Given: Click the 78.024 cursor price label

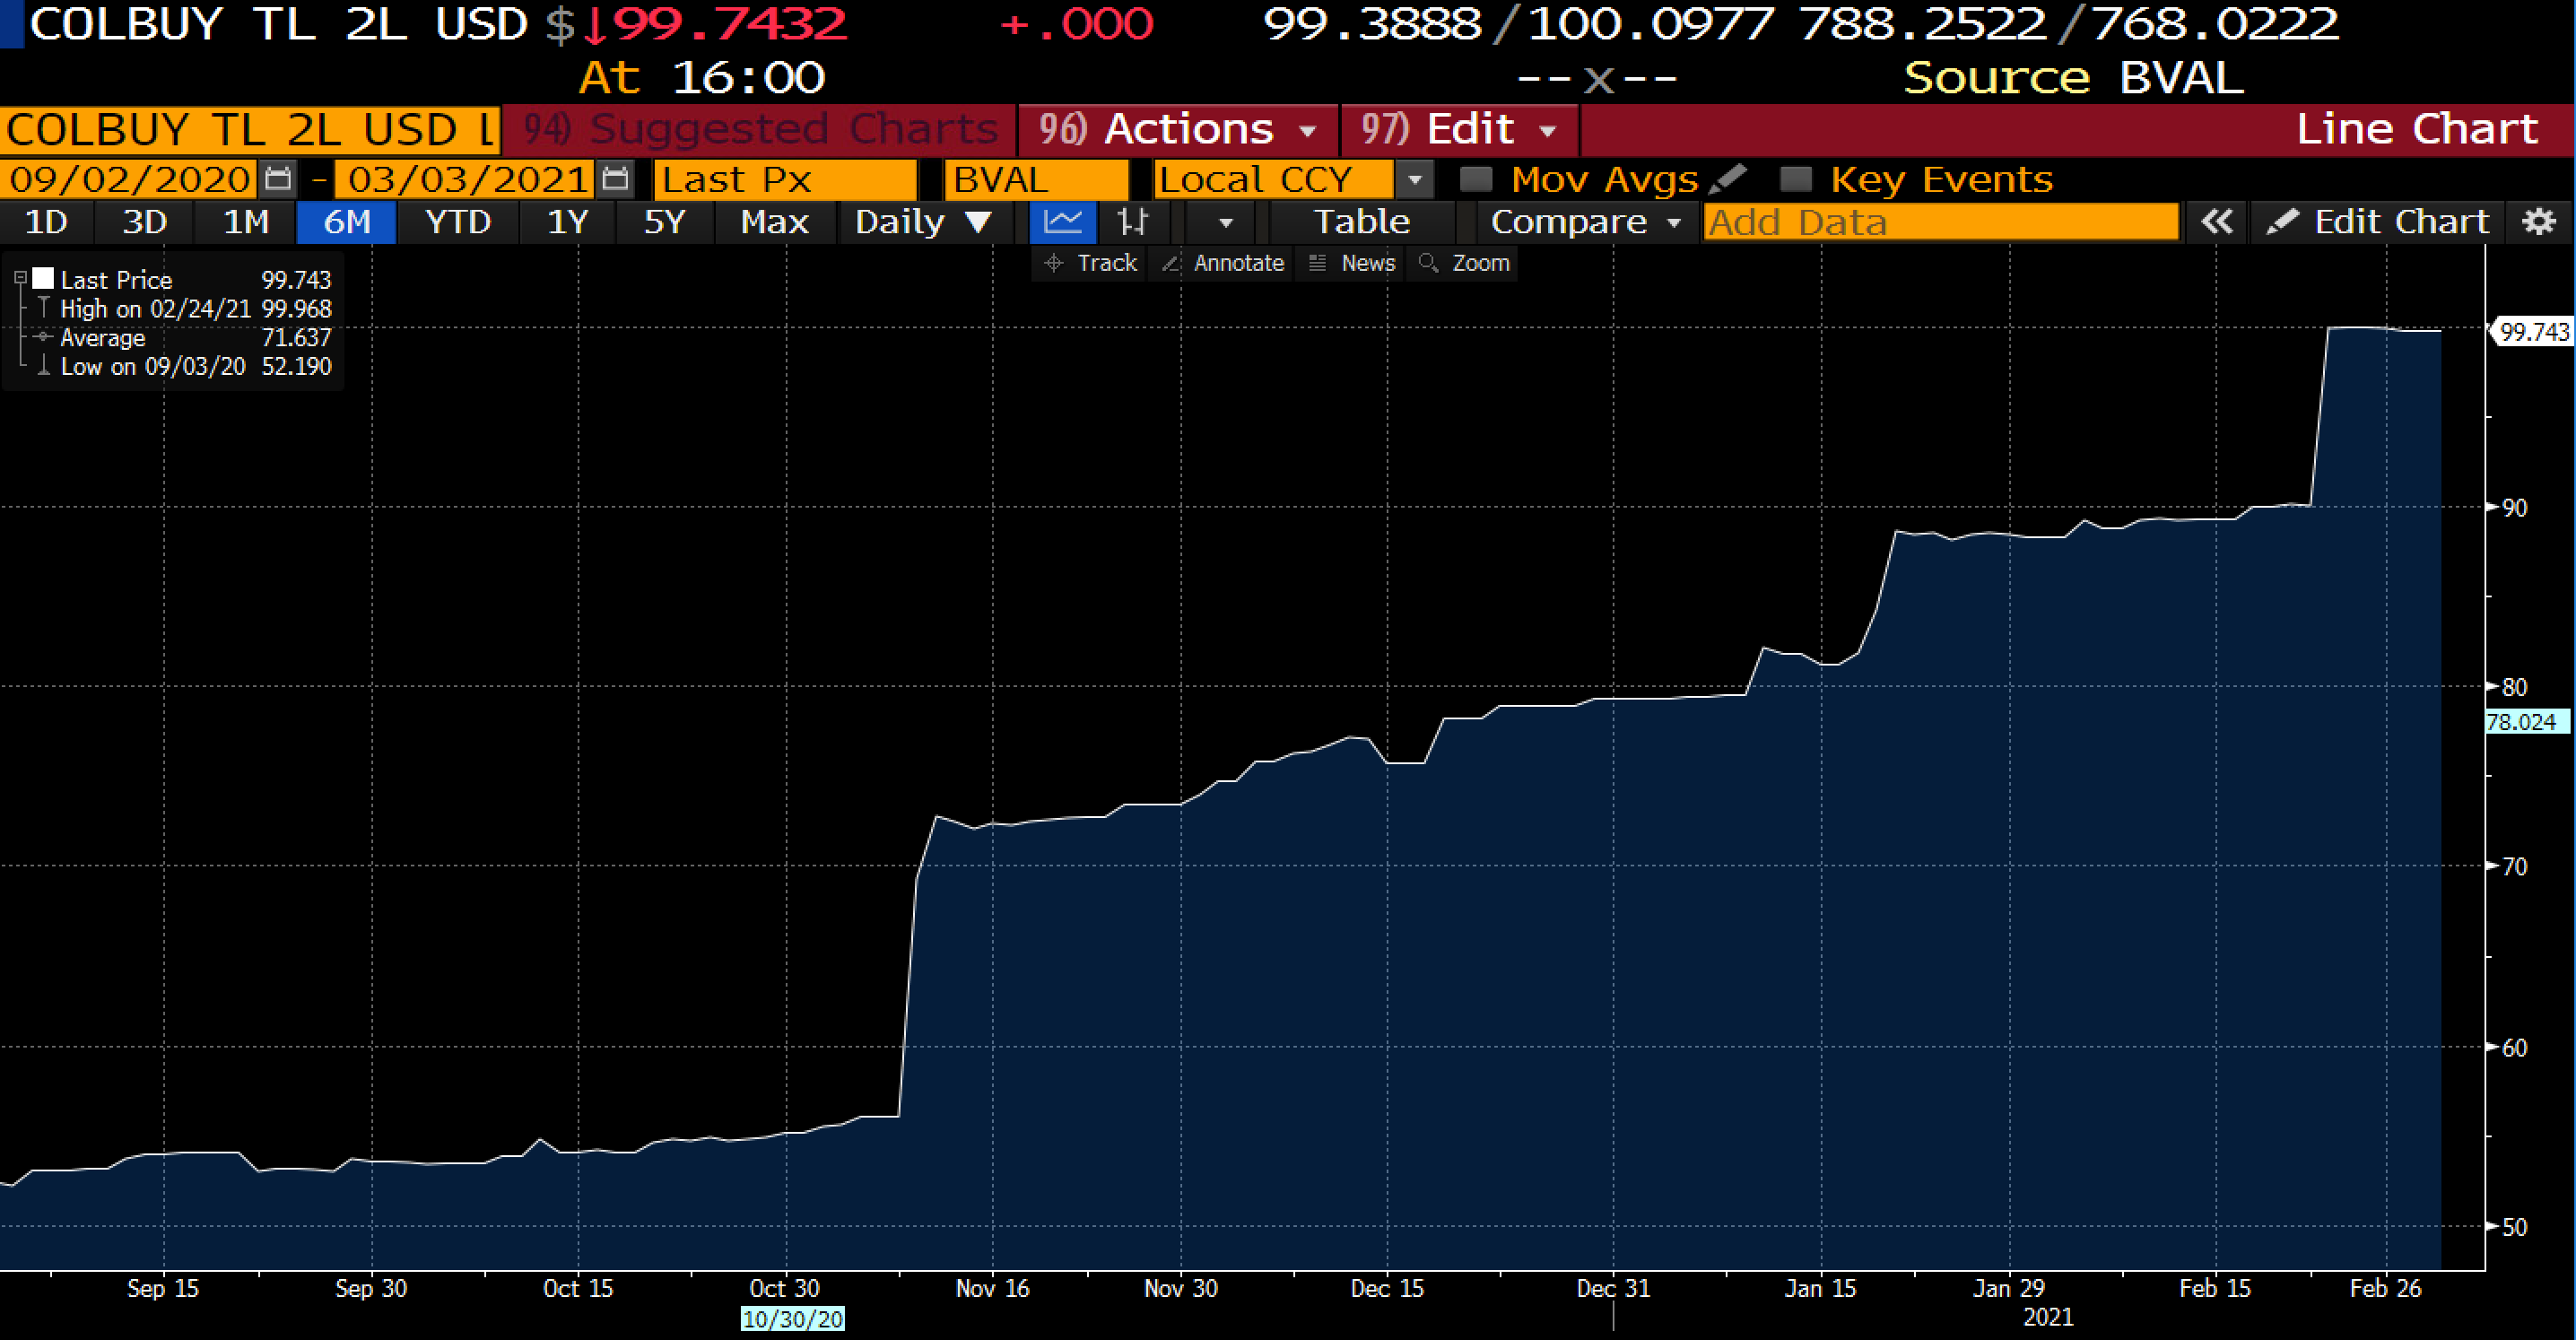Looking at the screenshot, I should click(2527, 721).
